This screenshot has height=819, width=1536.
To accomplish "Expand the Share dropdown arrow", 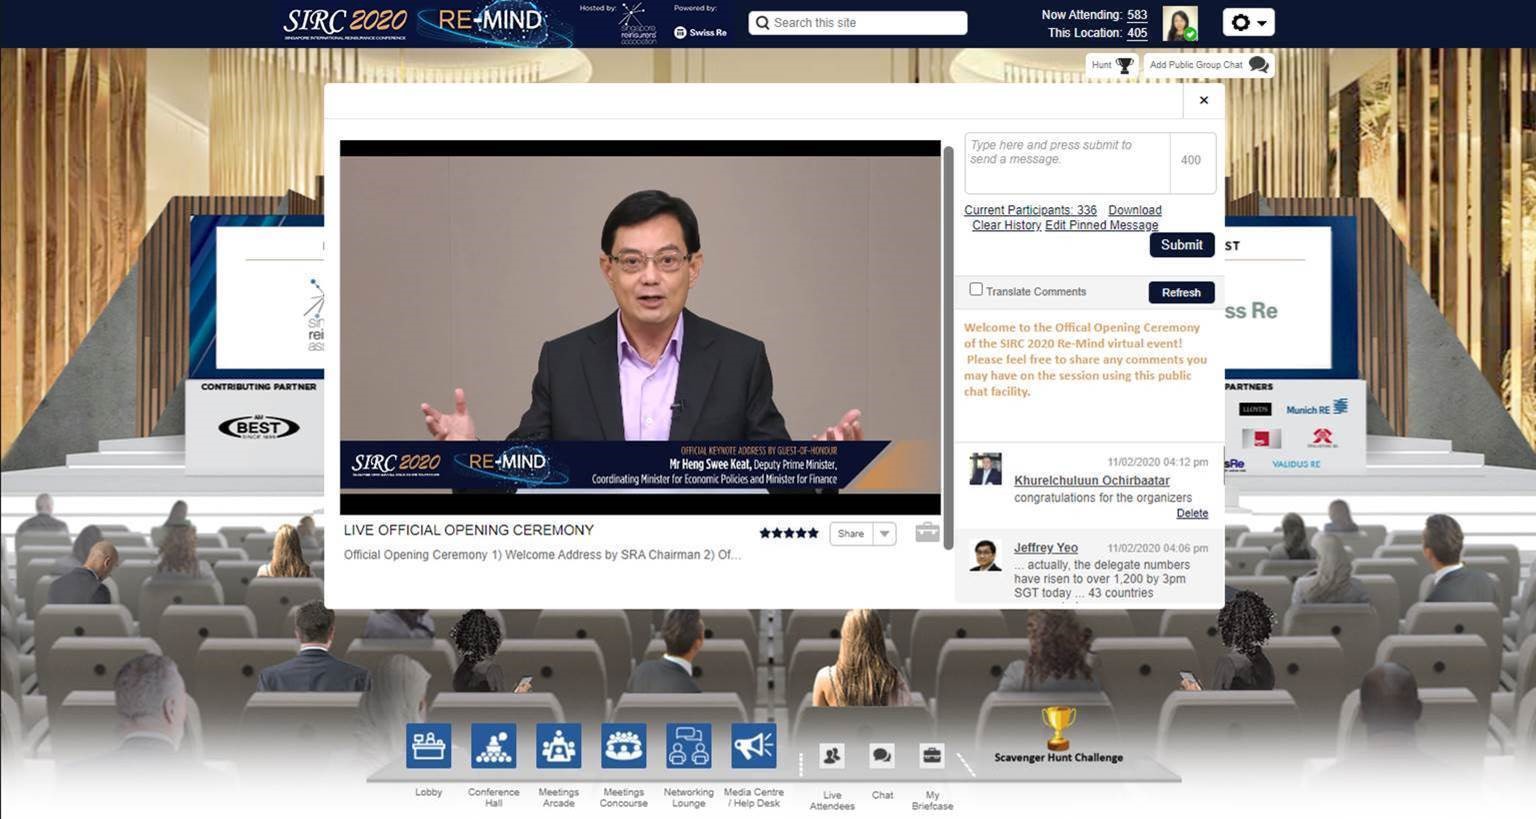I will tap(884, 534).
